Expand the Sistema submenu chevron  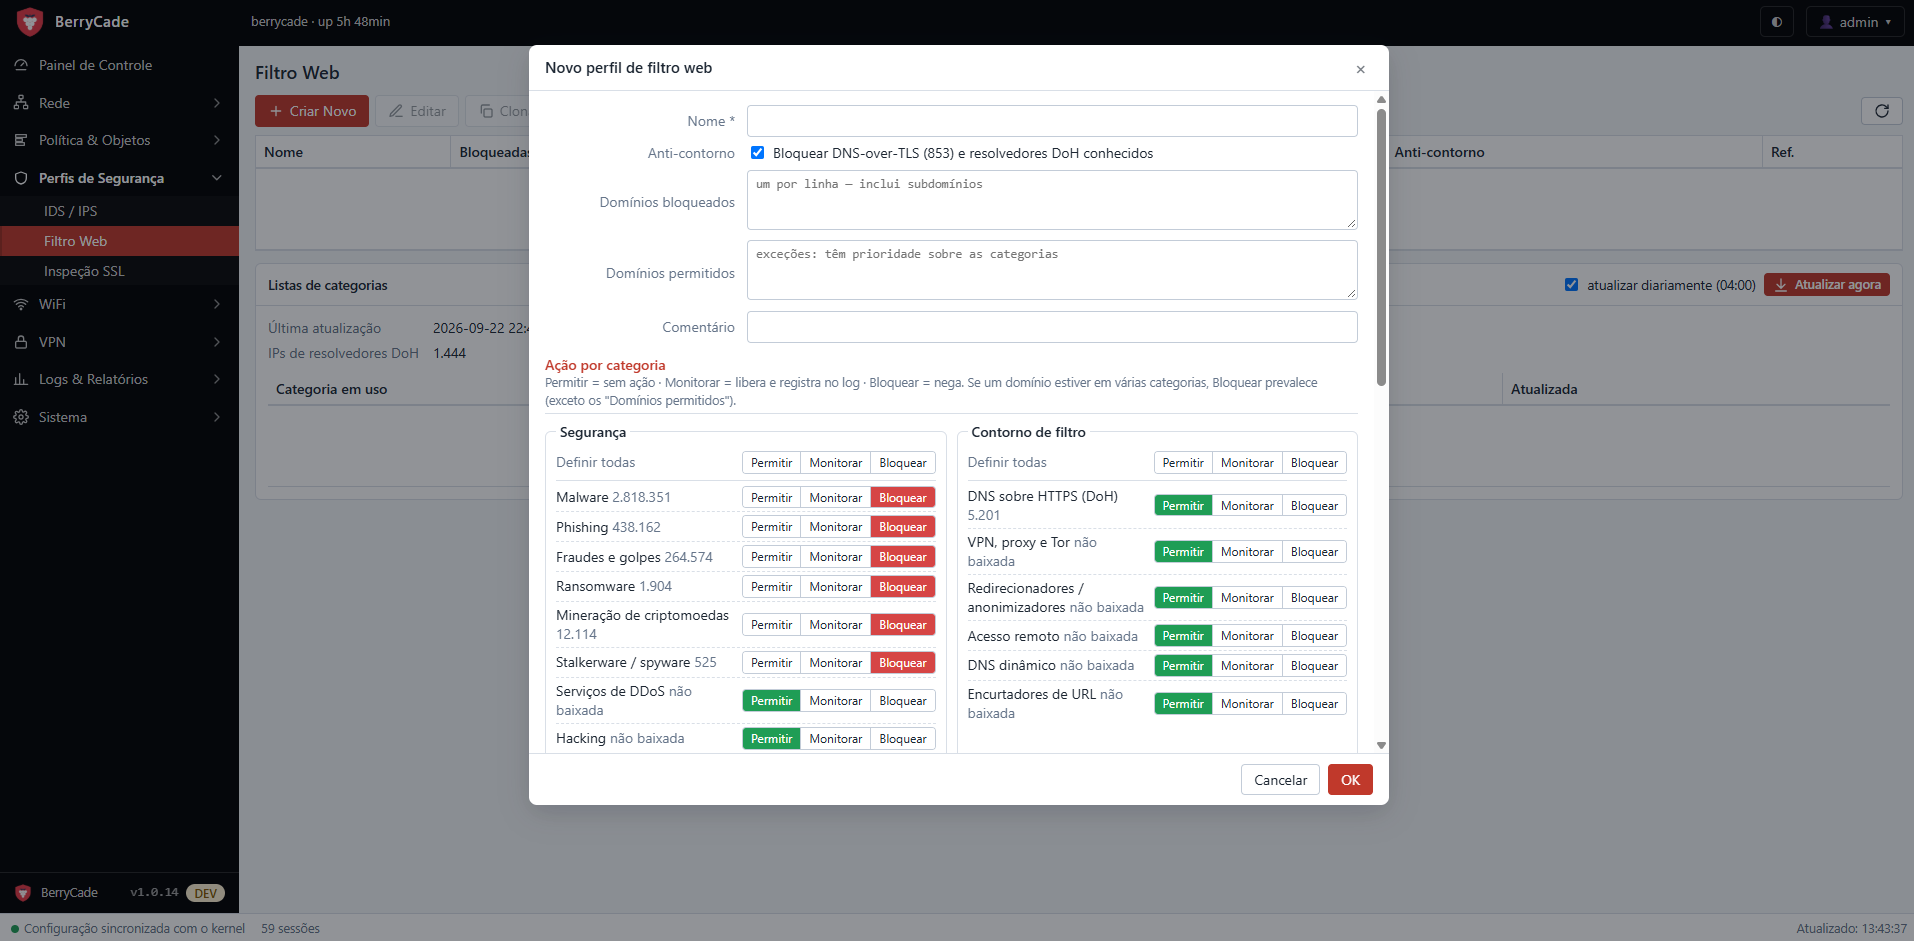click(217, 417)
